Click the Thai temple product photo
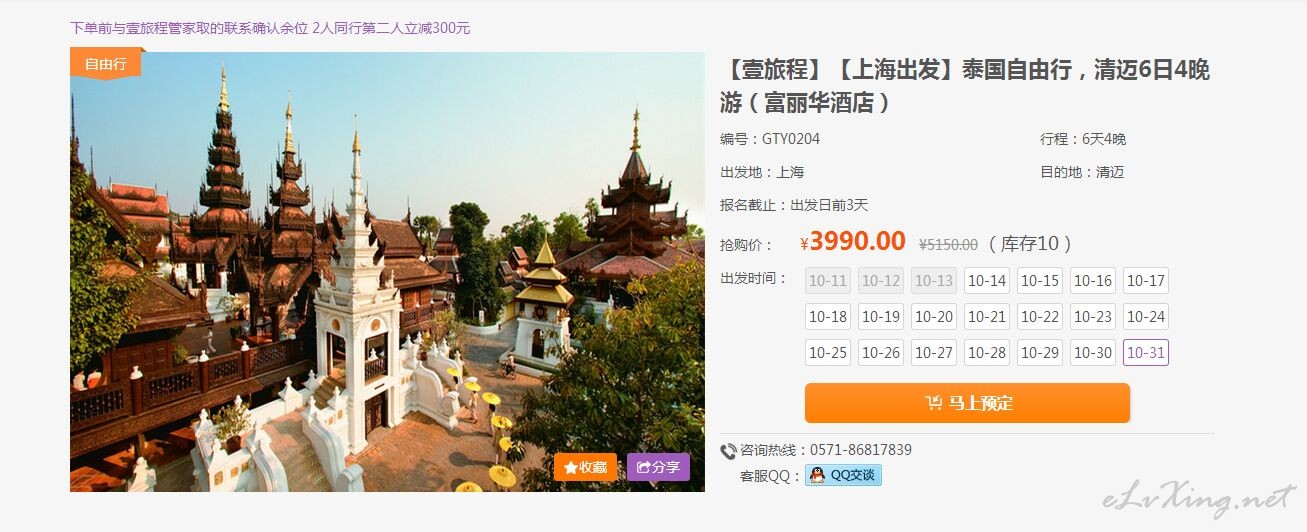Screen dimensions: 1307x532 click(x=387, y=271)
